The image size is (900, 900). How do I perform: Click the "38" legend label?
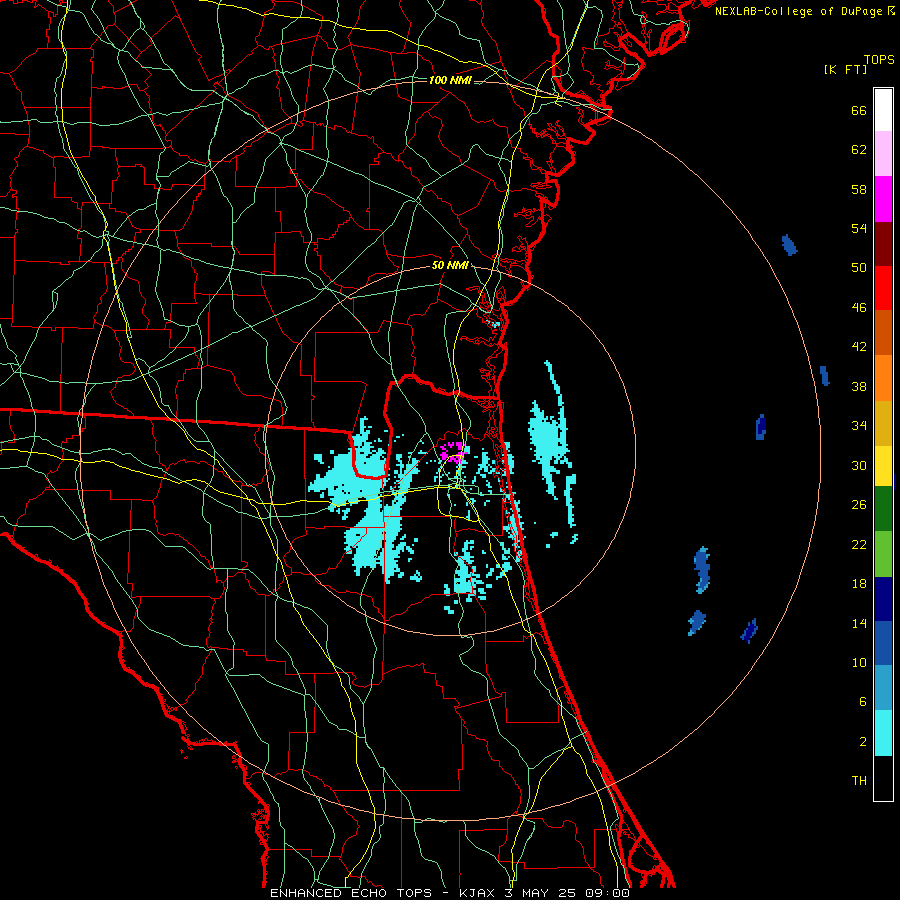[859, 386]
